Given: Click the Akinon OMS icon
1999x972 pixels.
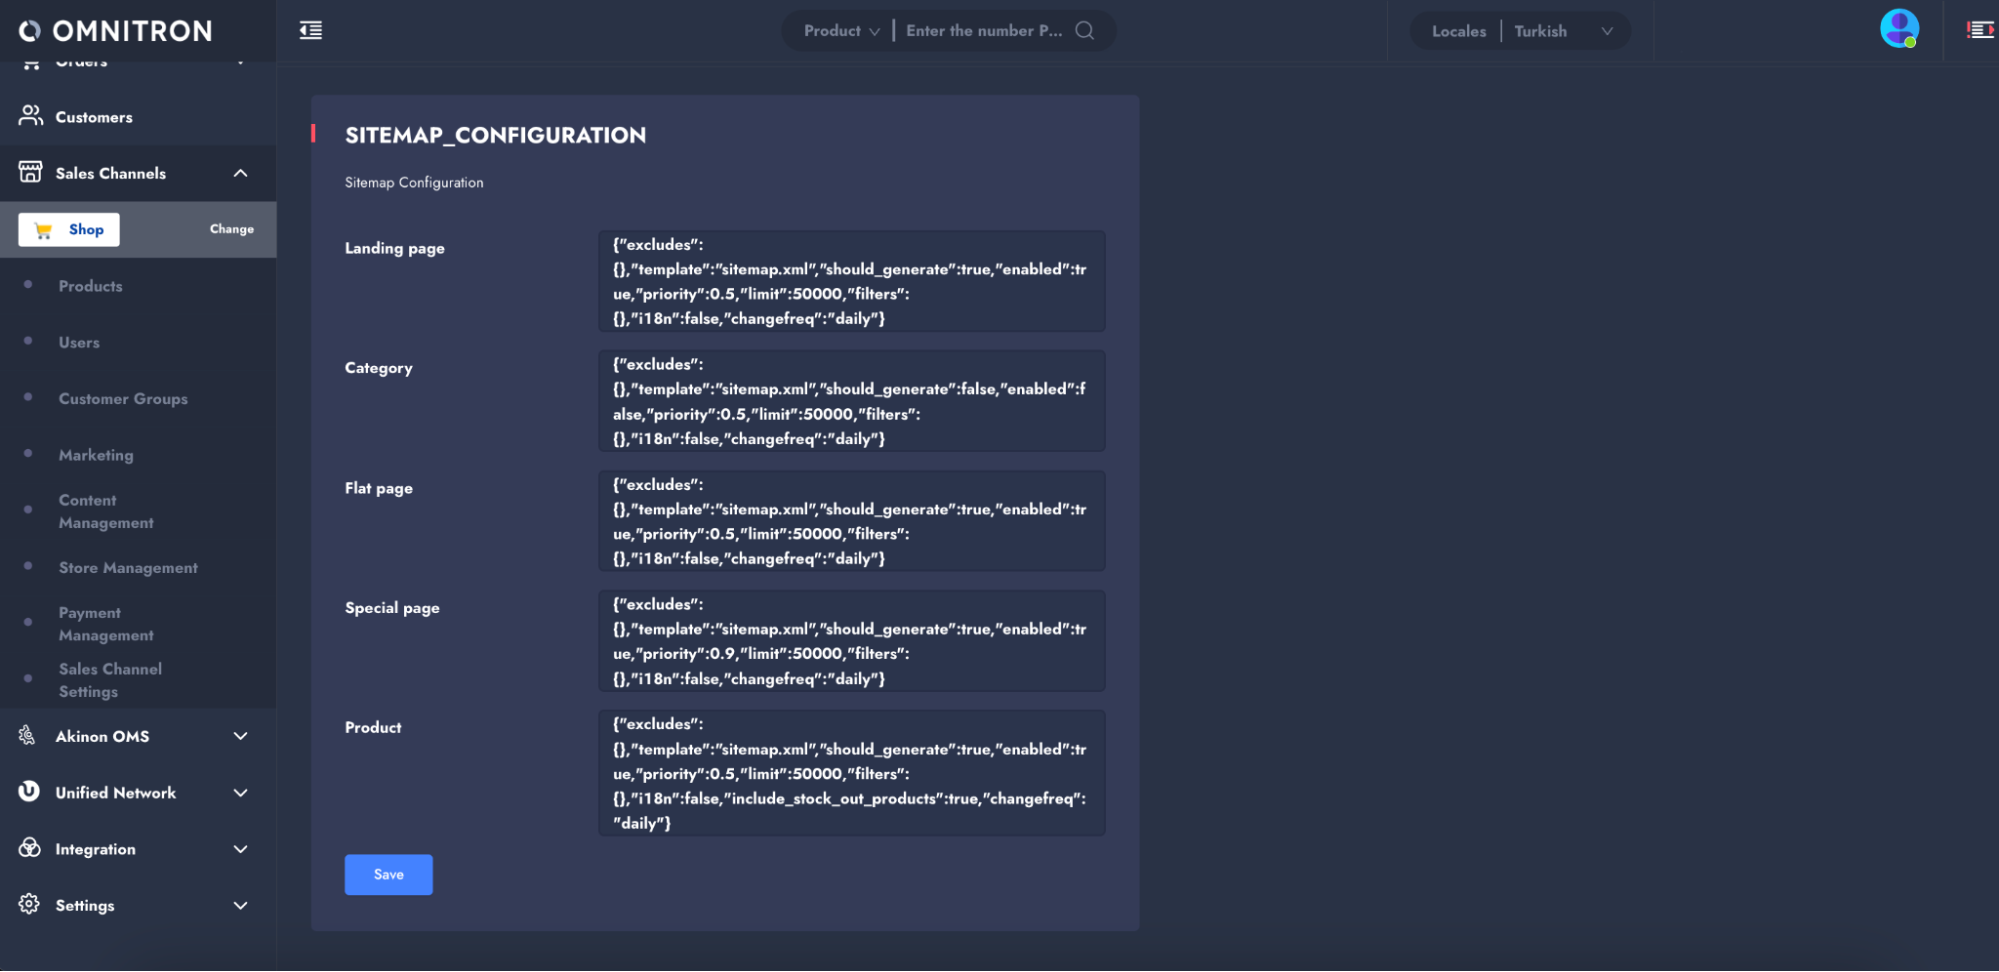Looking at the screenshot, I should [28, 736].
